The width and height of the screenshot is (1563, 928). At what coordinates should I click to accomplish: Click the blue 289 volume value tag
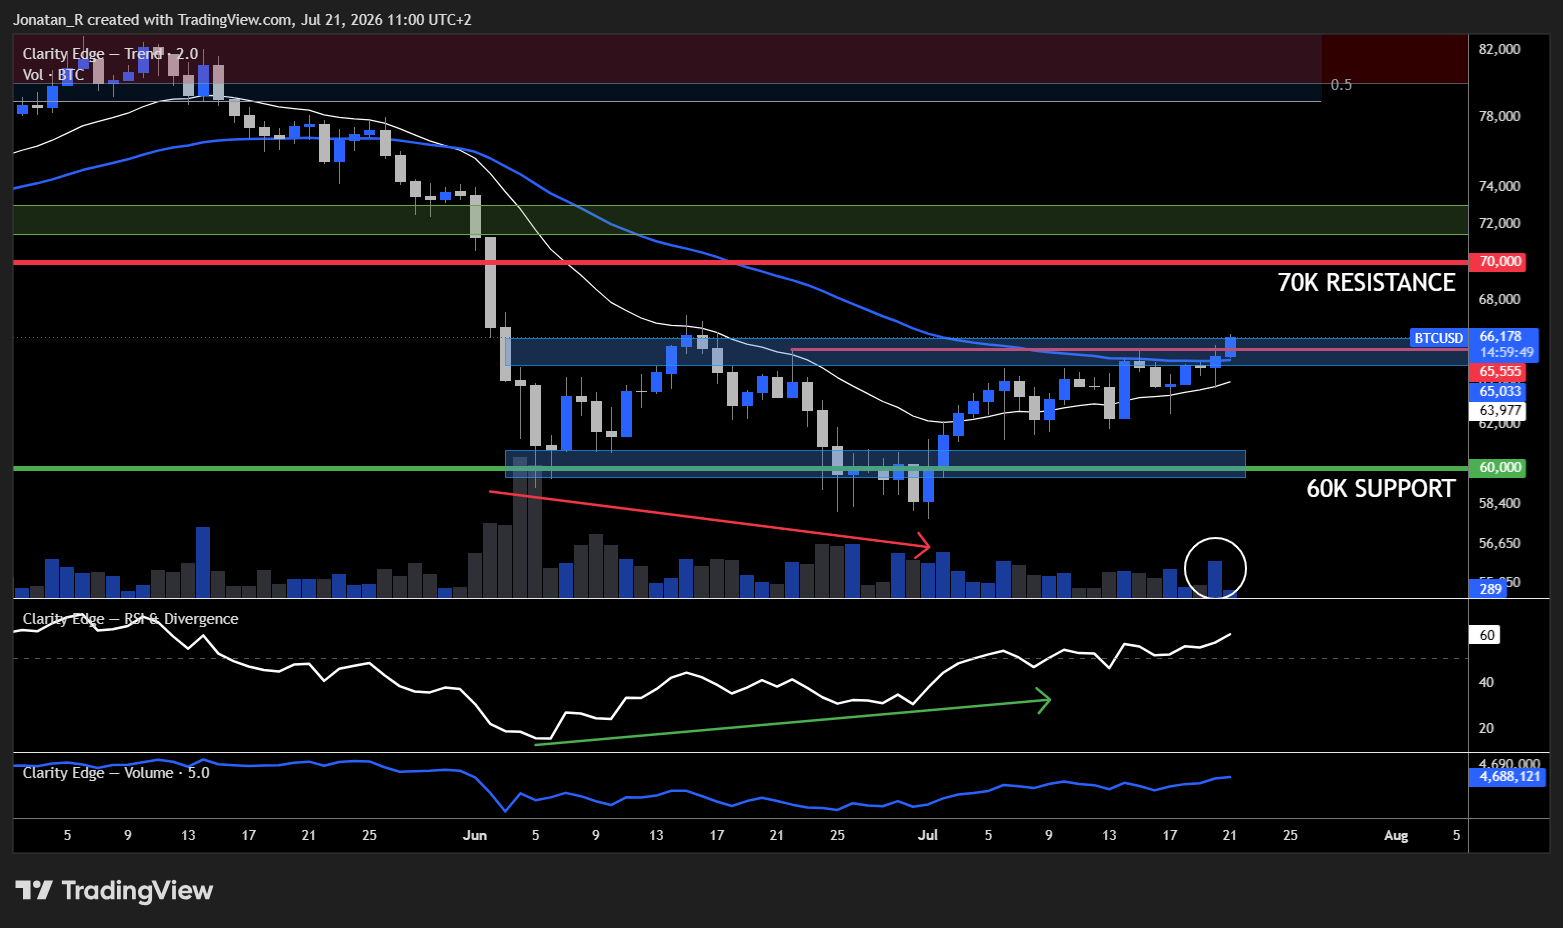(1490, 589)
